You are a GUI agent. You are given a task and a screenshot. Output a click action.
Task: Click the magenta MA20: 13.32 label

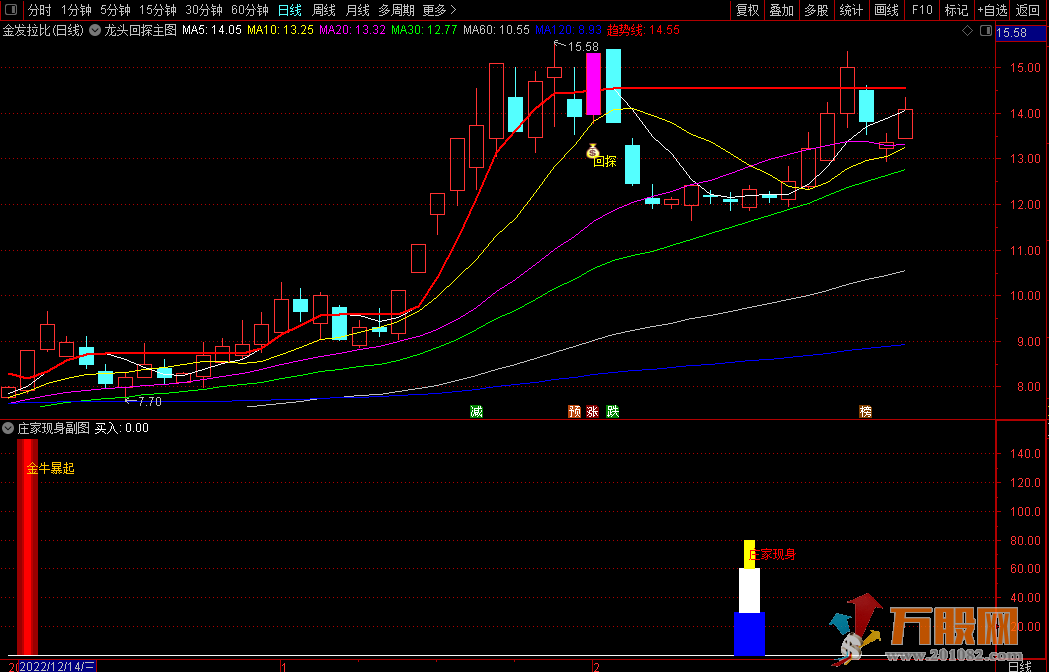[x=353, y=30]
